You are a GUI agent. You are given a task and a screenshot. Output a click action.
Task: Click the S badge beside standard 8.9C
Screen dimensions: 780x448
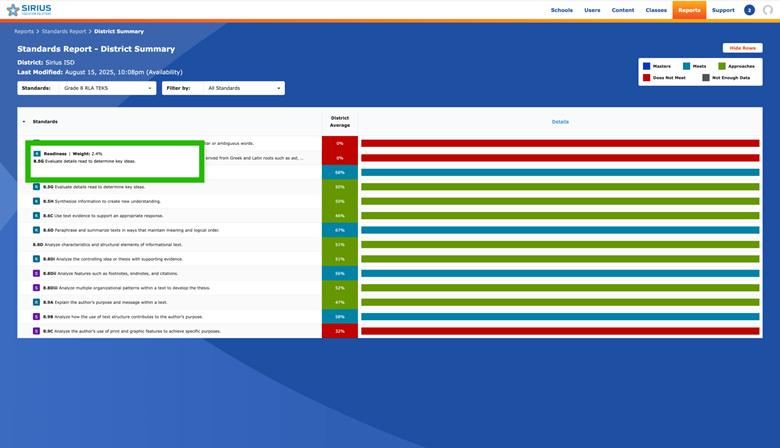coord(36,331)
